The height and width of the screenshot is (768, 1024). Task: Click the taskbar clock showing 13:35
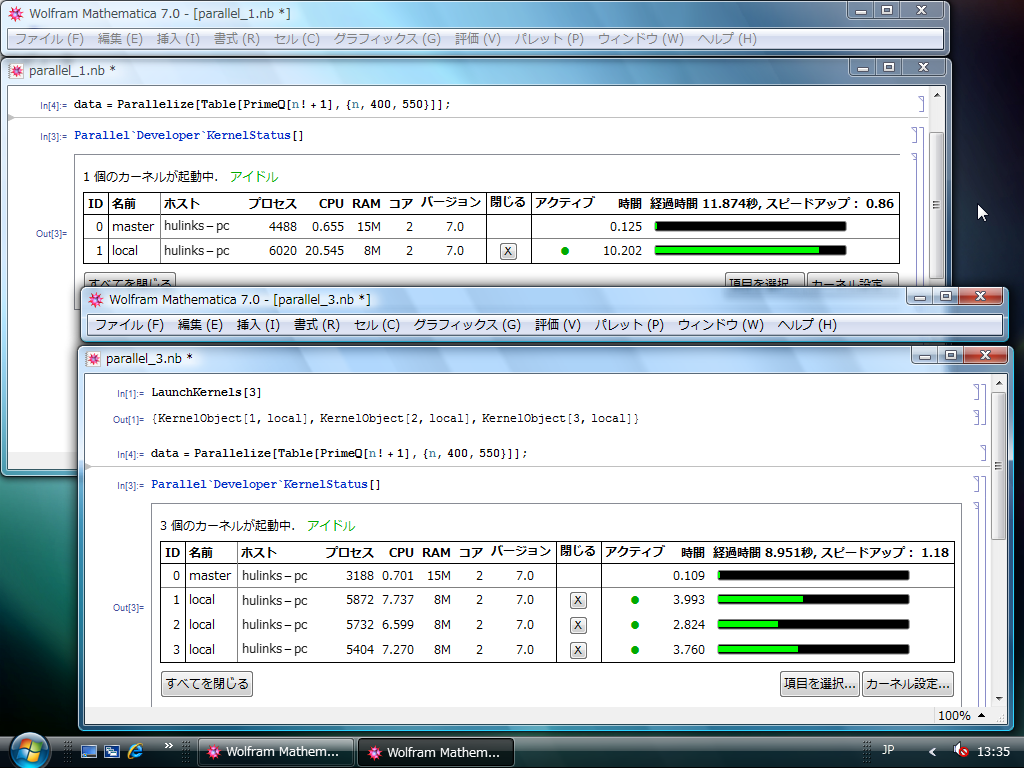tap(993, 752)
